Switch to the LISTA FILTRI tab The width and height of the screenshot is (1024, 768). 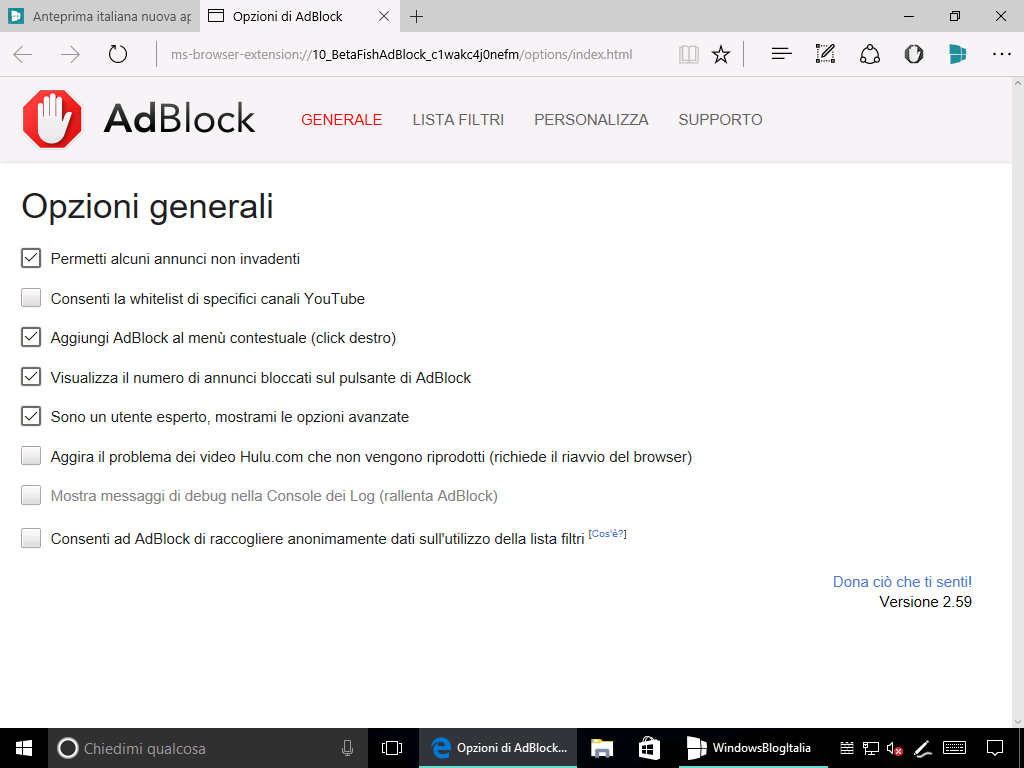coord(458,120)
